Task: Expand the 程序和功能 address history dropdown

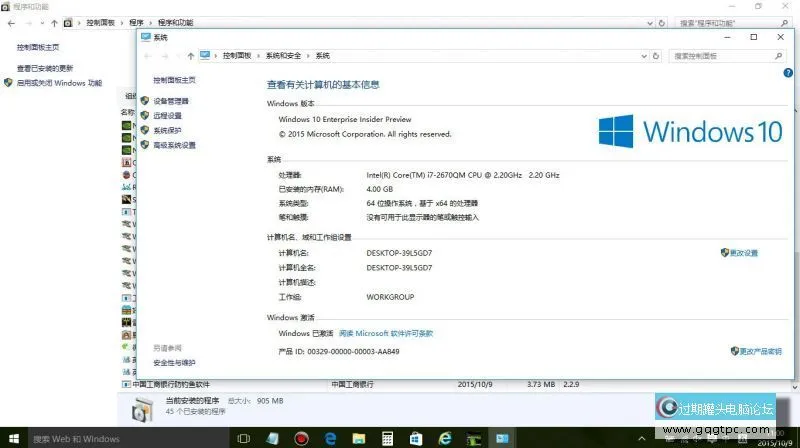Action: 650,23
